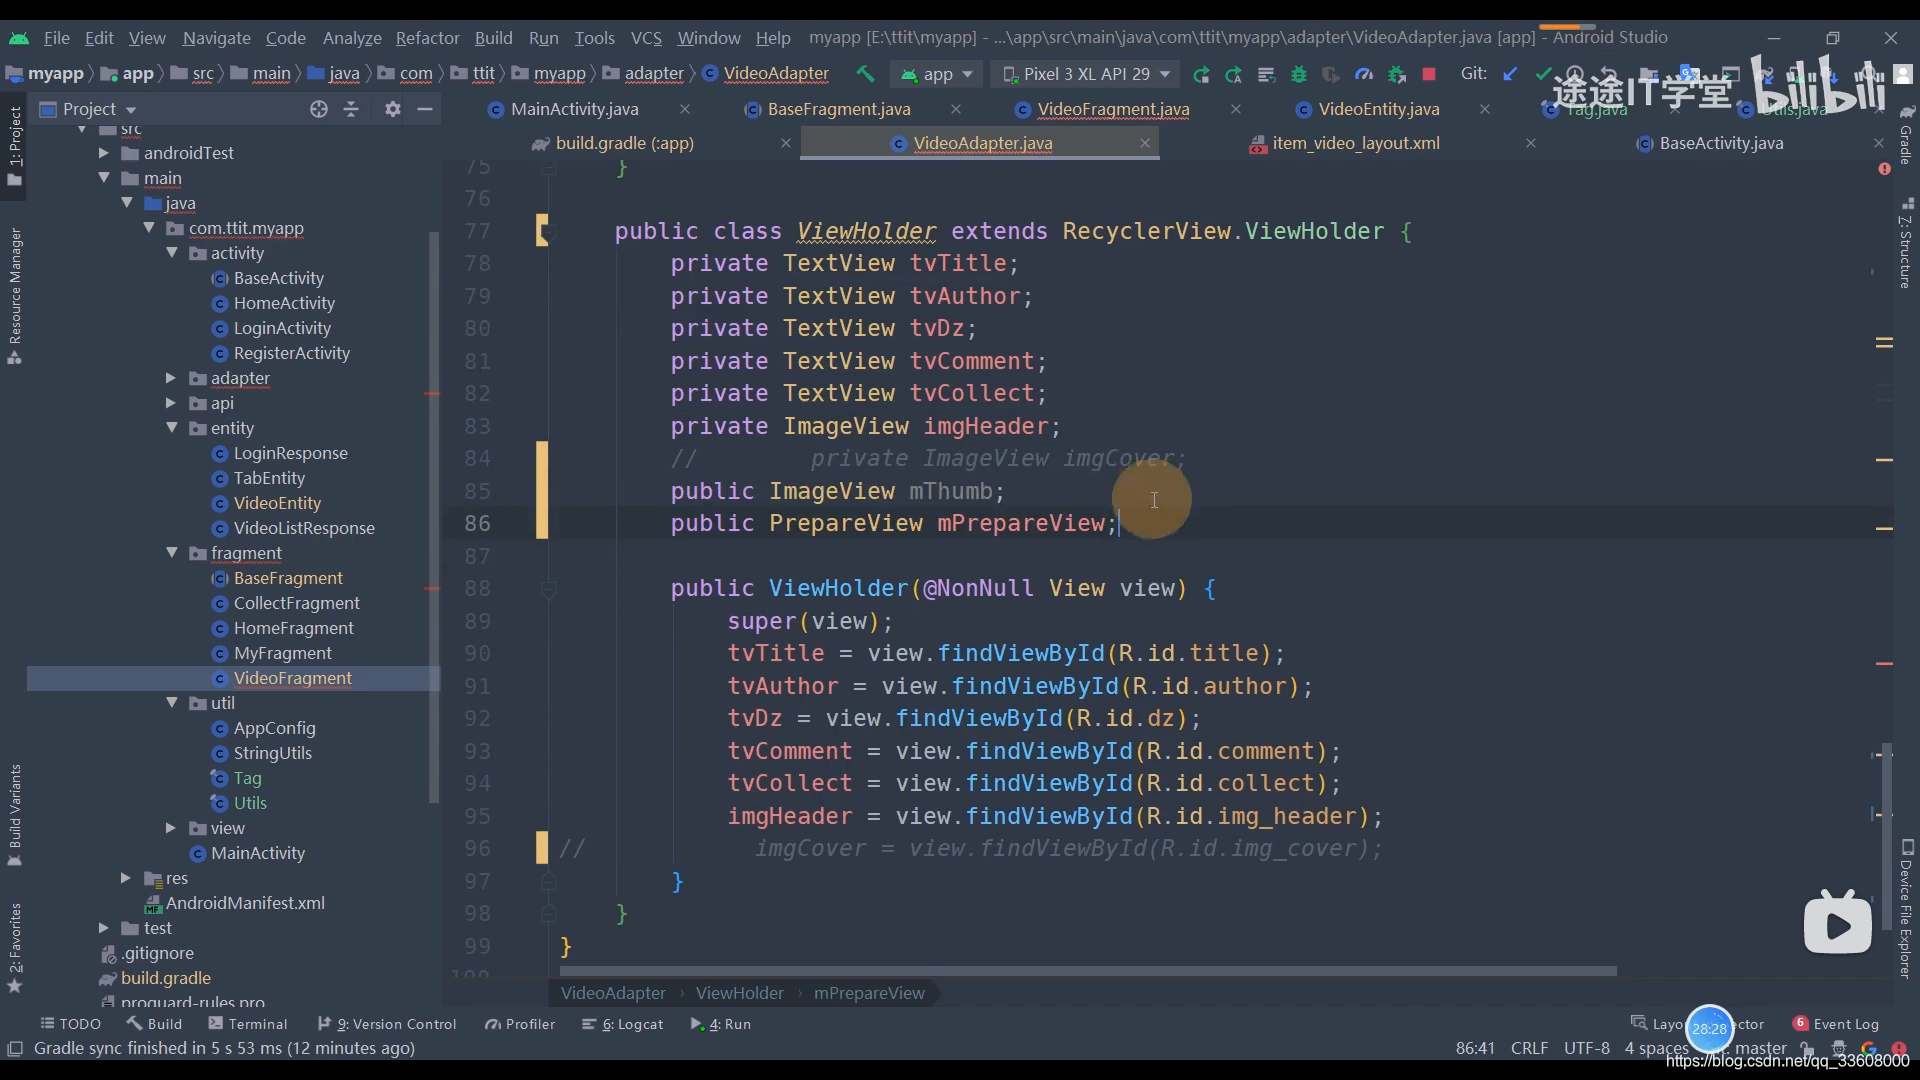Toggle the Device File Explorer side panel

tap(1906, 908)
